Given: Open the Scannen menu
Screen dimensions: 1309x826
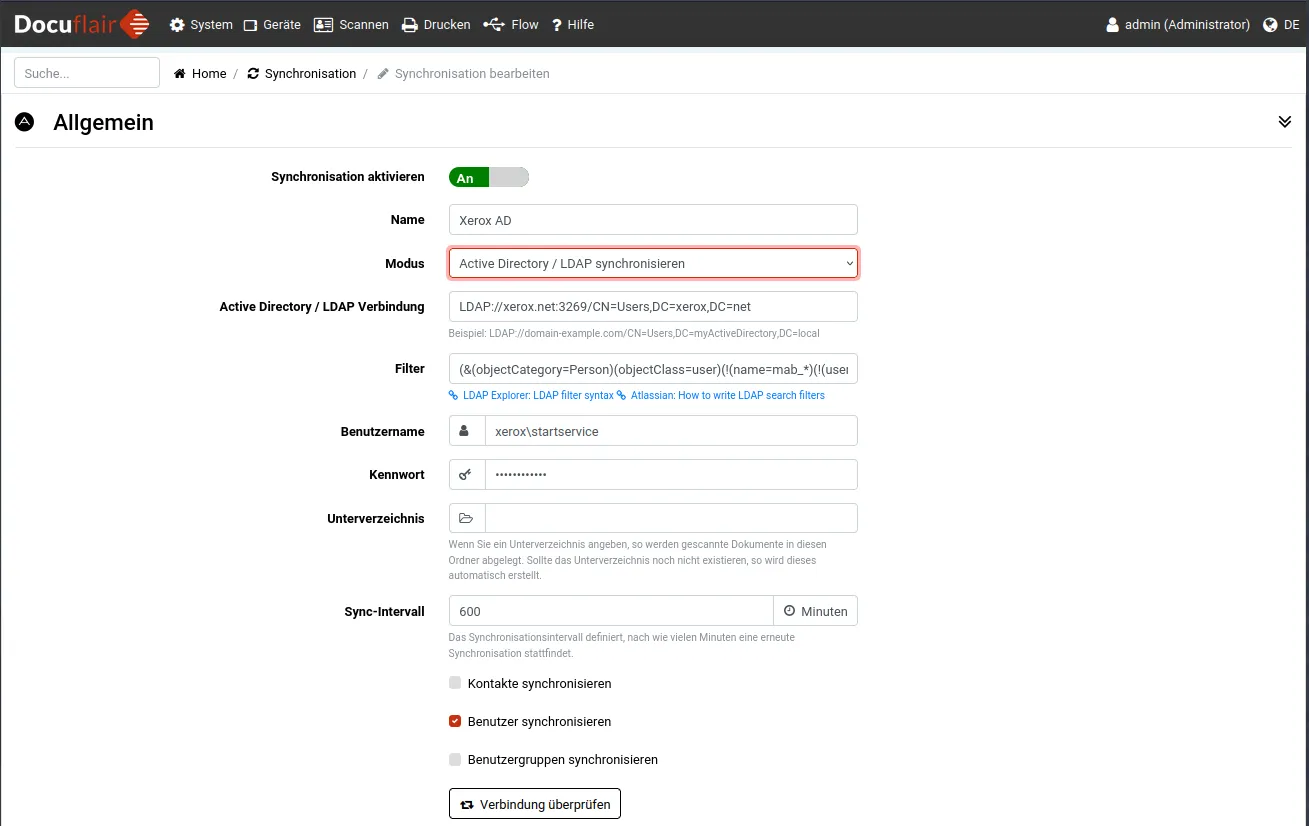Looking at the screenshot, I should pyautogui.click(x=351, y=25).
